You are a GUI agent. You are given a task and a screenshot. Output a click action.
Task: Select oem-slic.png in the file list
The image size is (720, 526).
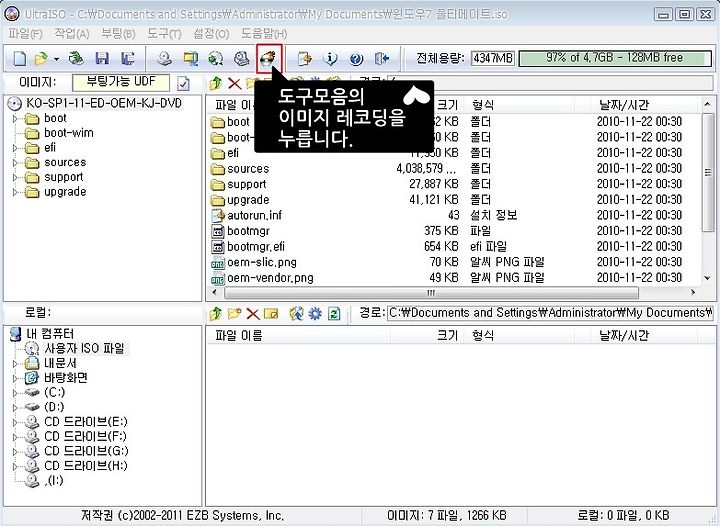tap(262, 263)
